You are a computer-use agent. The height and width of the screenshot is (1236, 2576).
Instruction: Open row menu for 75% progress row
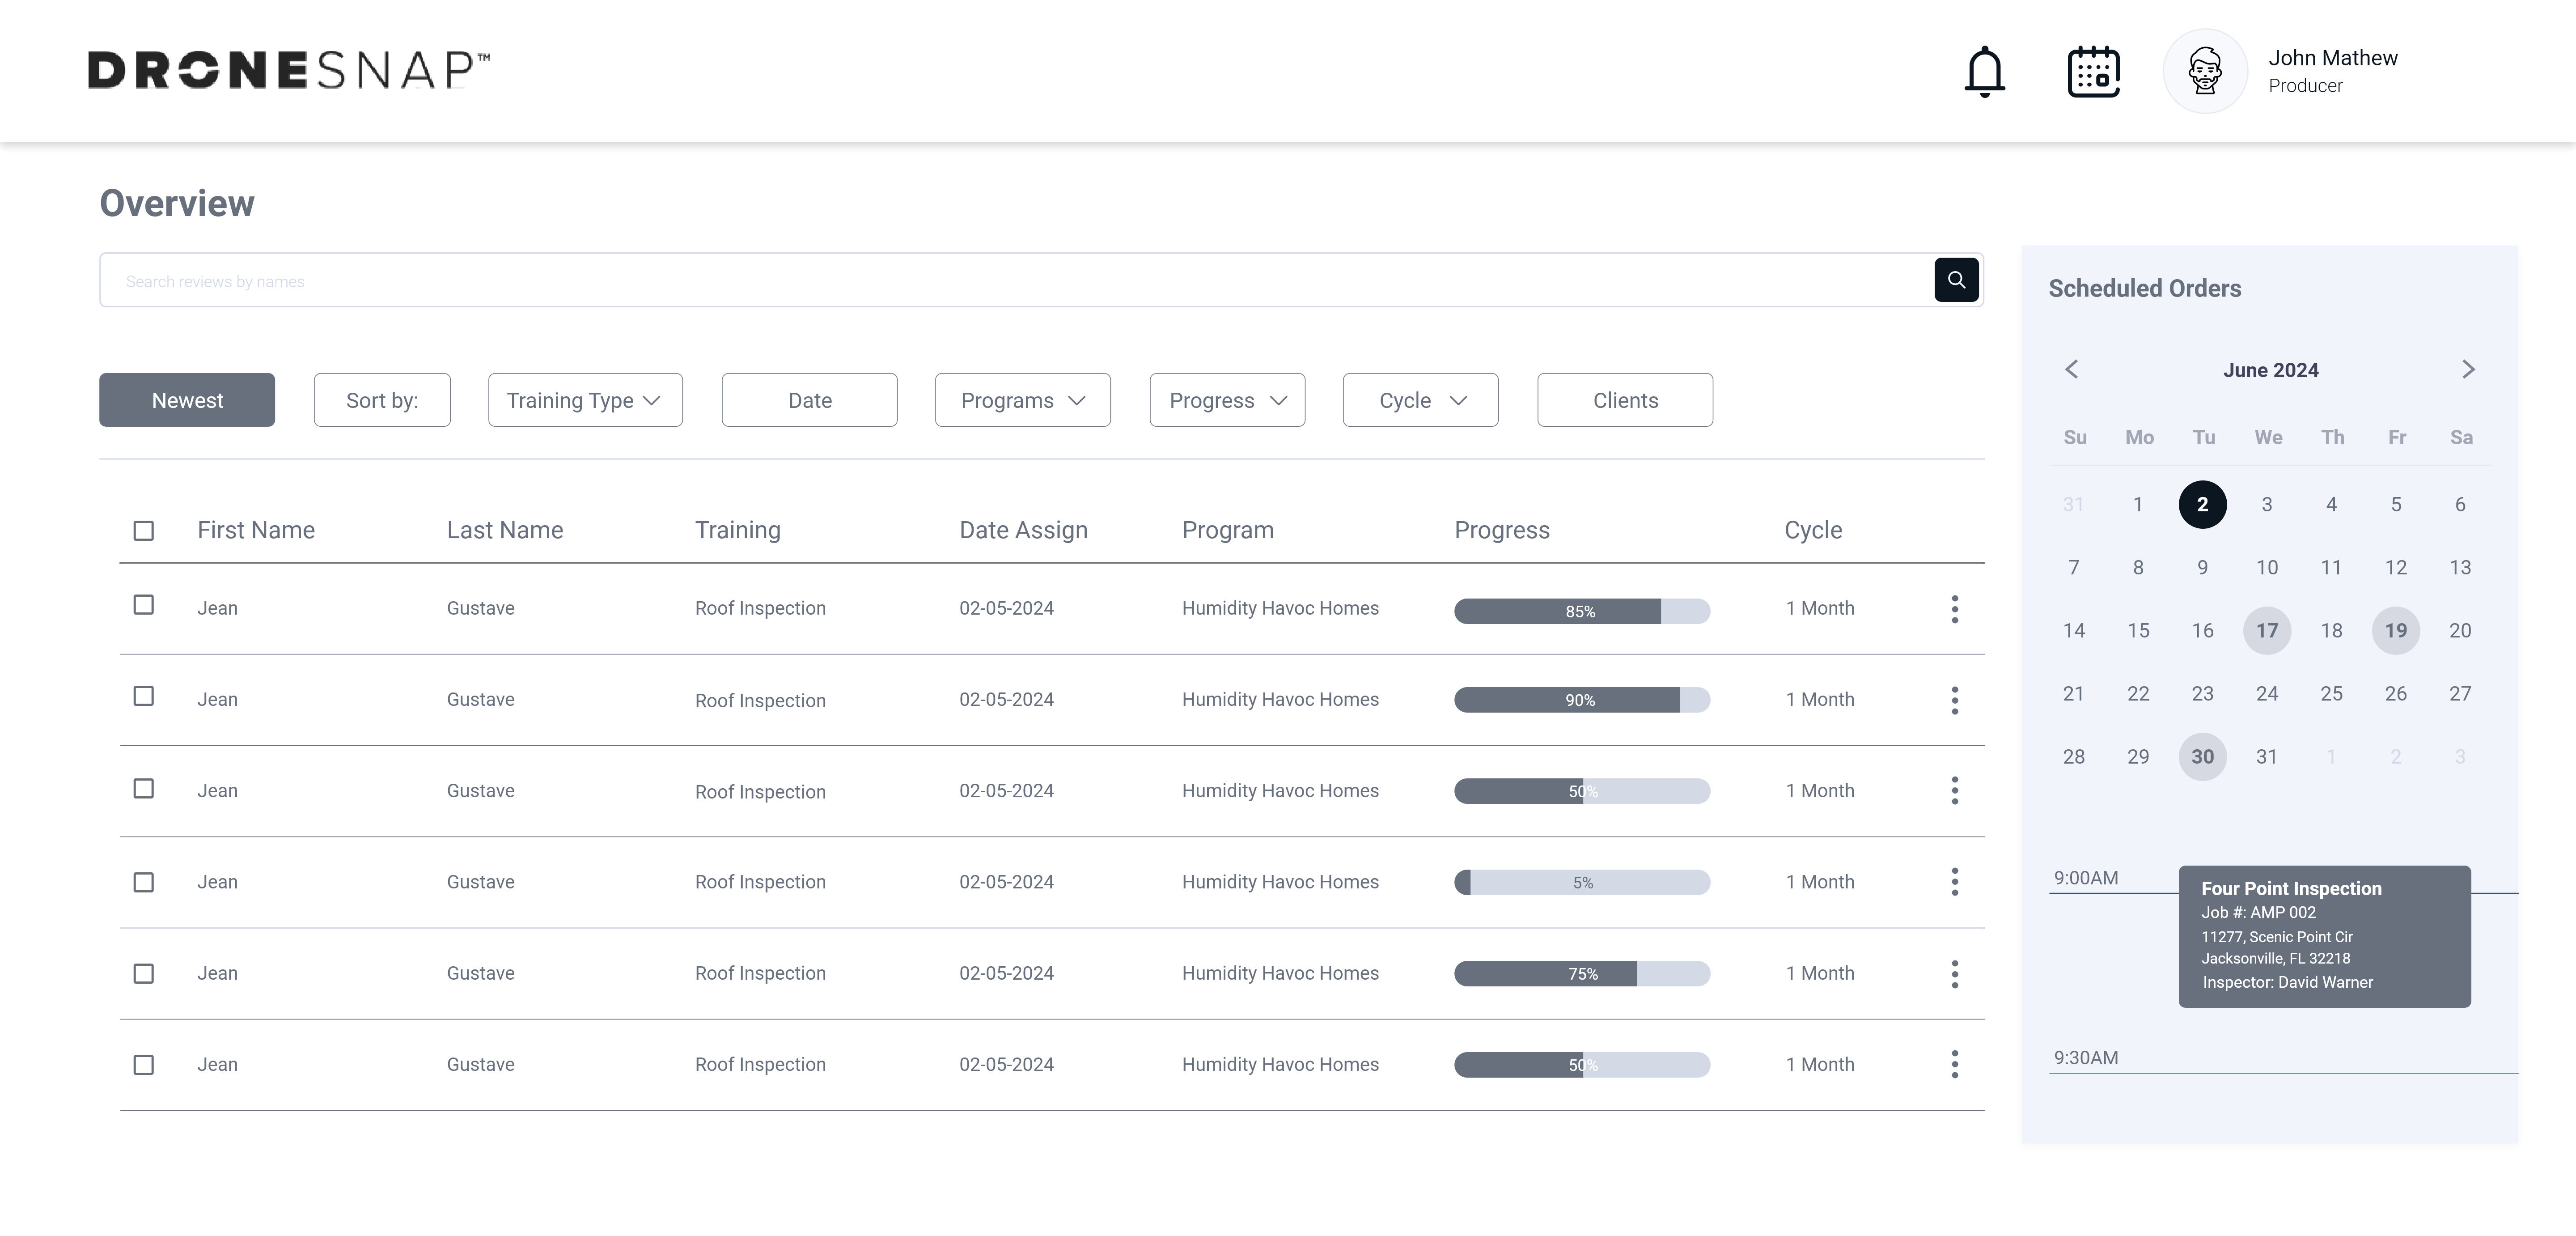1954,974
